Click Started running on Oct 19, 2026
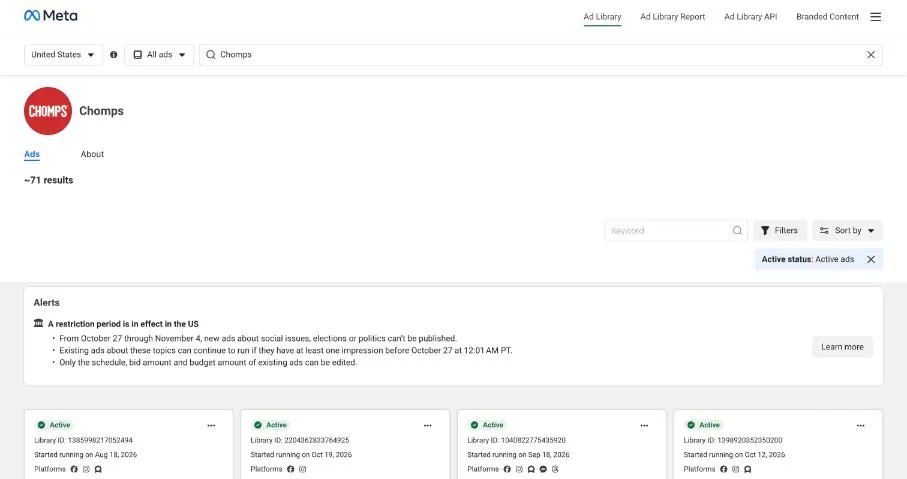The height and width of the screenshot is (479, 907). click(301, 455)
